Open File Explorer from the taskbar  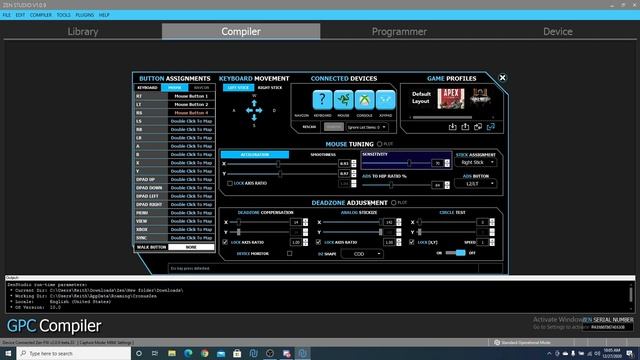[172, 353]
